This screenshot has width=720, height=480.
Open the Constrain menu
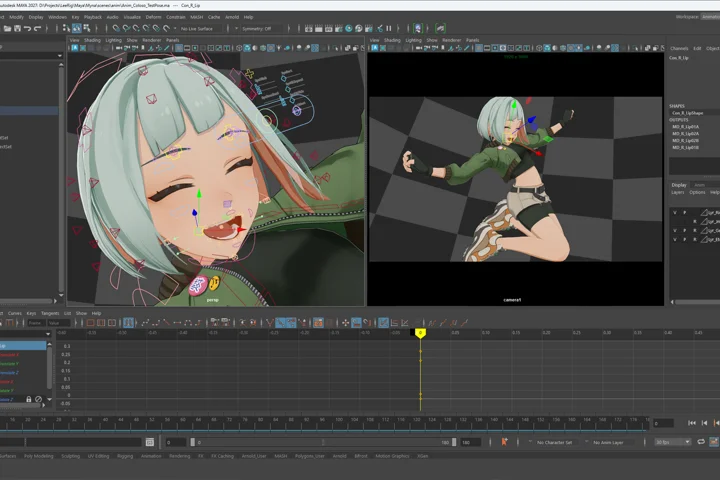pyautogui.click(x=175, y=17)
